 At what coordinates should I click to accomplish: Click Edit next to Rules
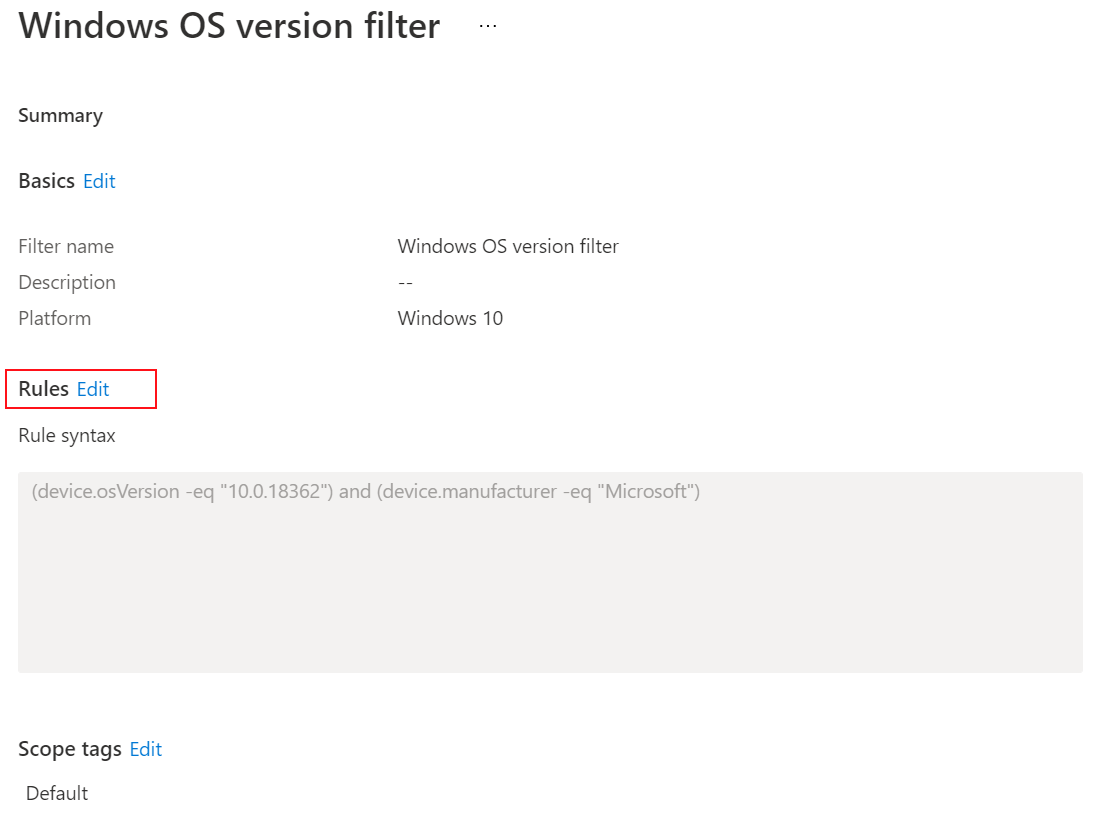point(92,389)
